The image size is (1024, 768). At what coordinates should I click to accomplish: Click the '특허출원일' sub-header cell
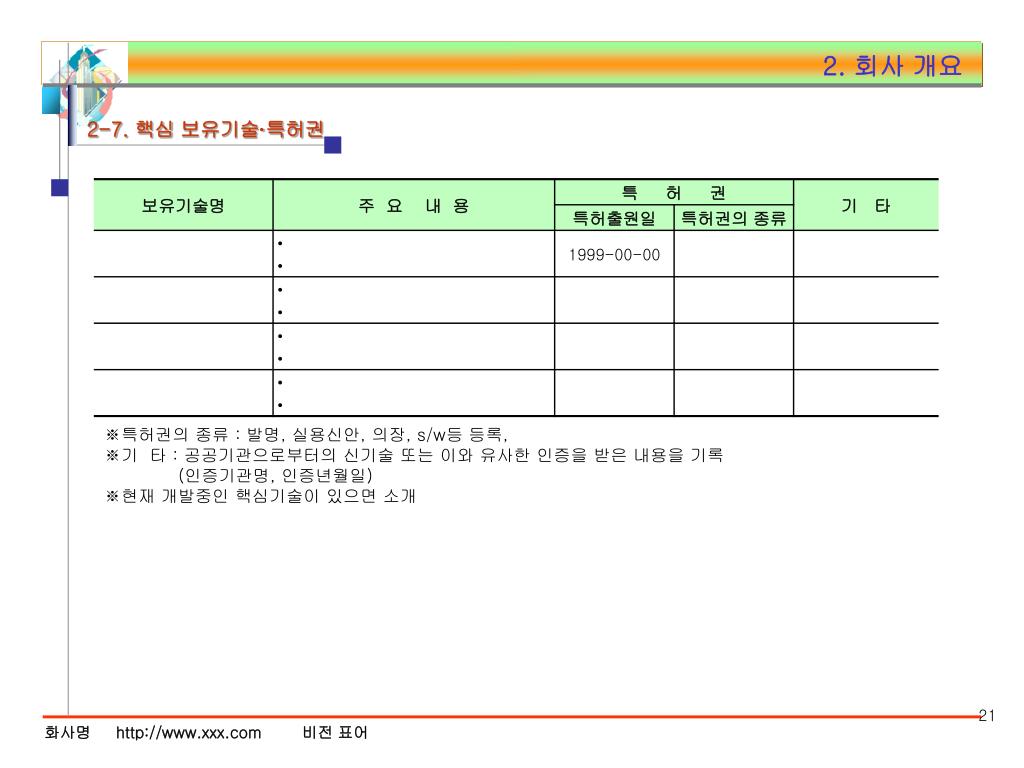point(614,217)
